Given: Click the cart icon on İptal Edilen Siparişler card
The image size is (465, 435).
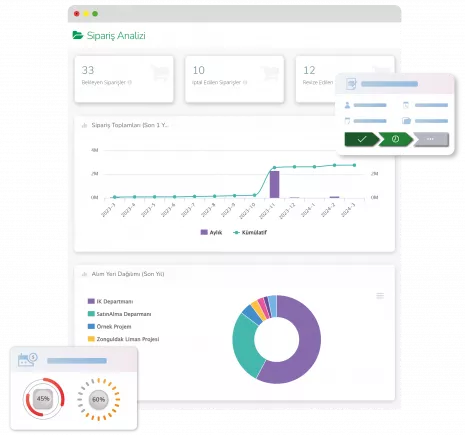Looking at the screenshot, I should tap(270, 73).
